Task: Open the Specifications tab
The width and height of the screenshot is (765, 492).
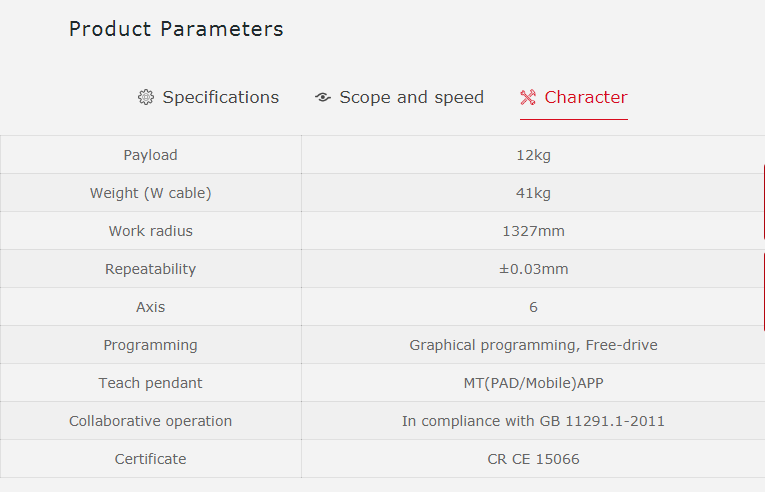Action: [220, 97]
